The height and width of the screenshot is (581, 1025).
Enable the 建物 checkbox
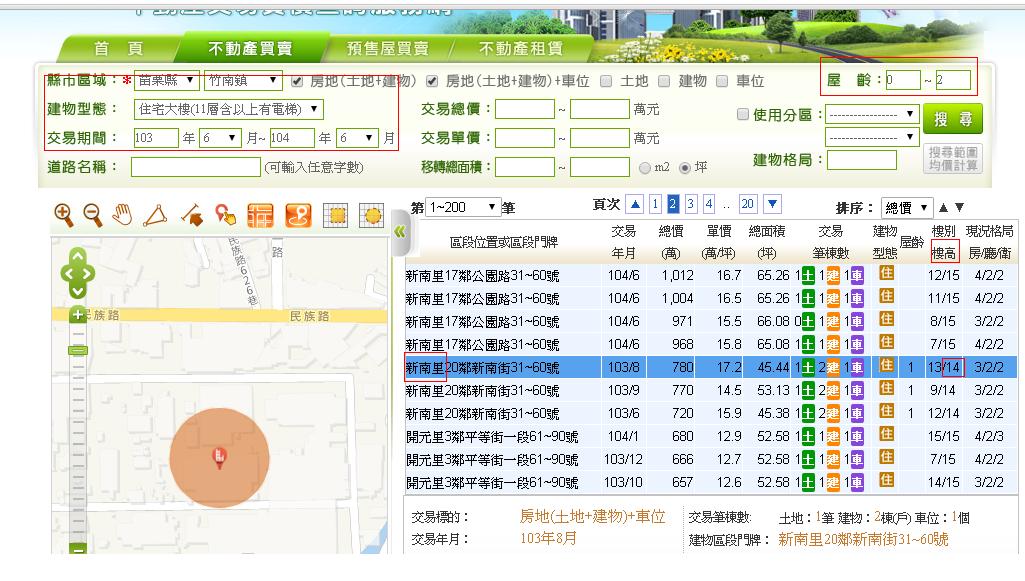(664, 81)
